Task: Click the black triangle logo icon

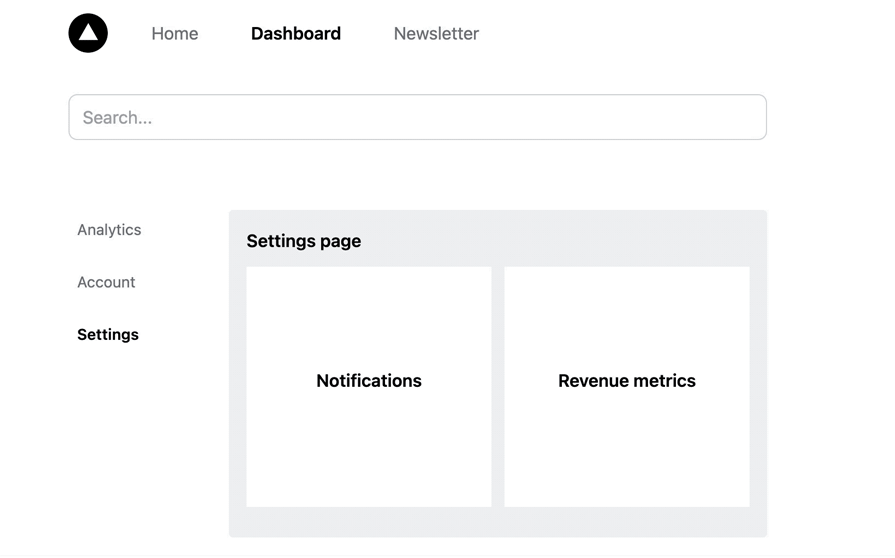Action: coord(88,33)
